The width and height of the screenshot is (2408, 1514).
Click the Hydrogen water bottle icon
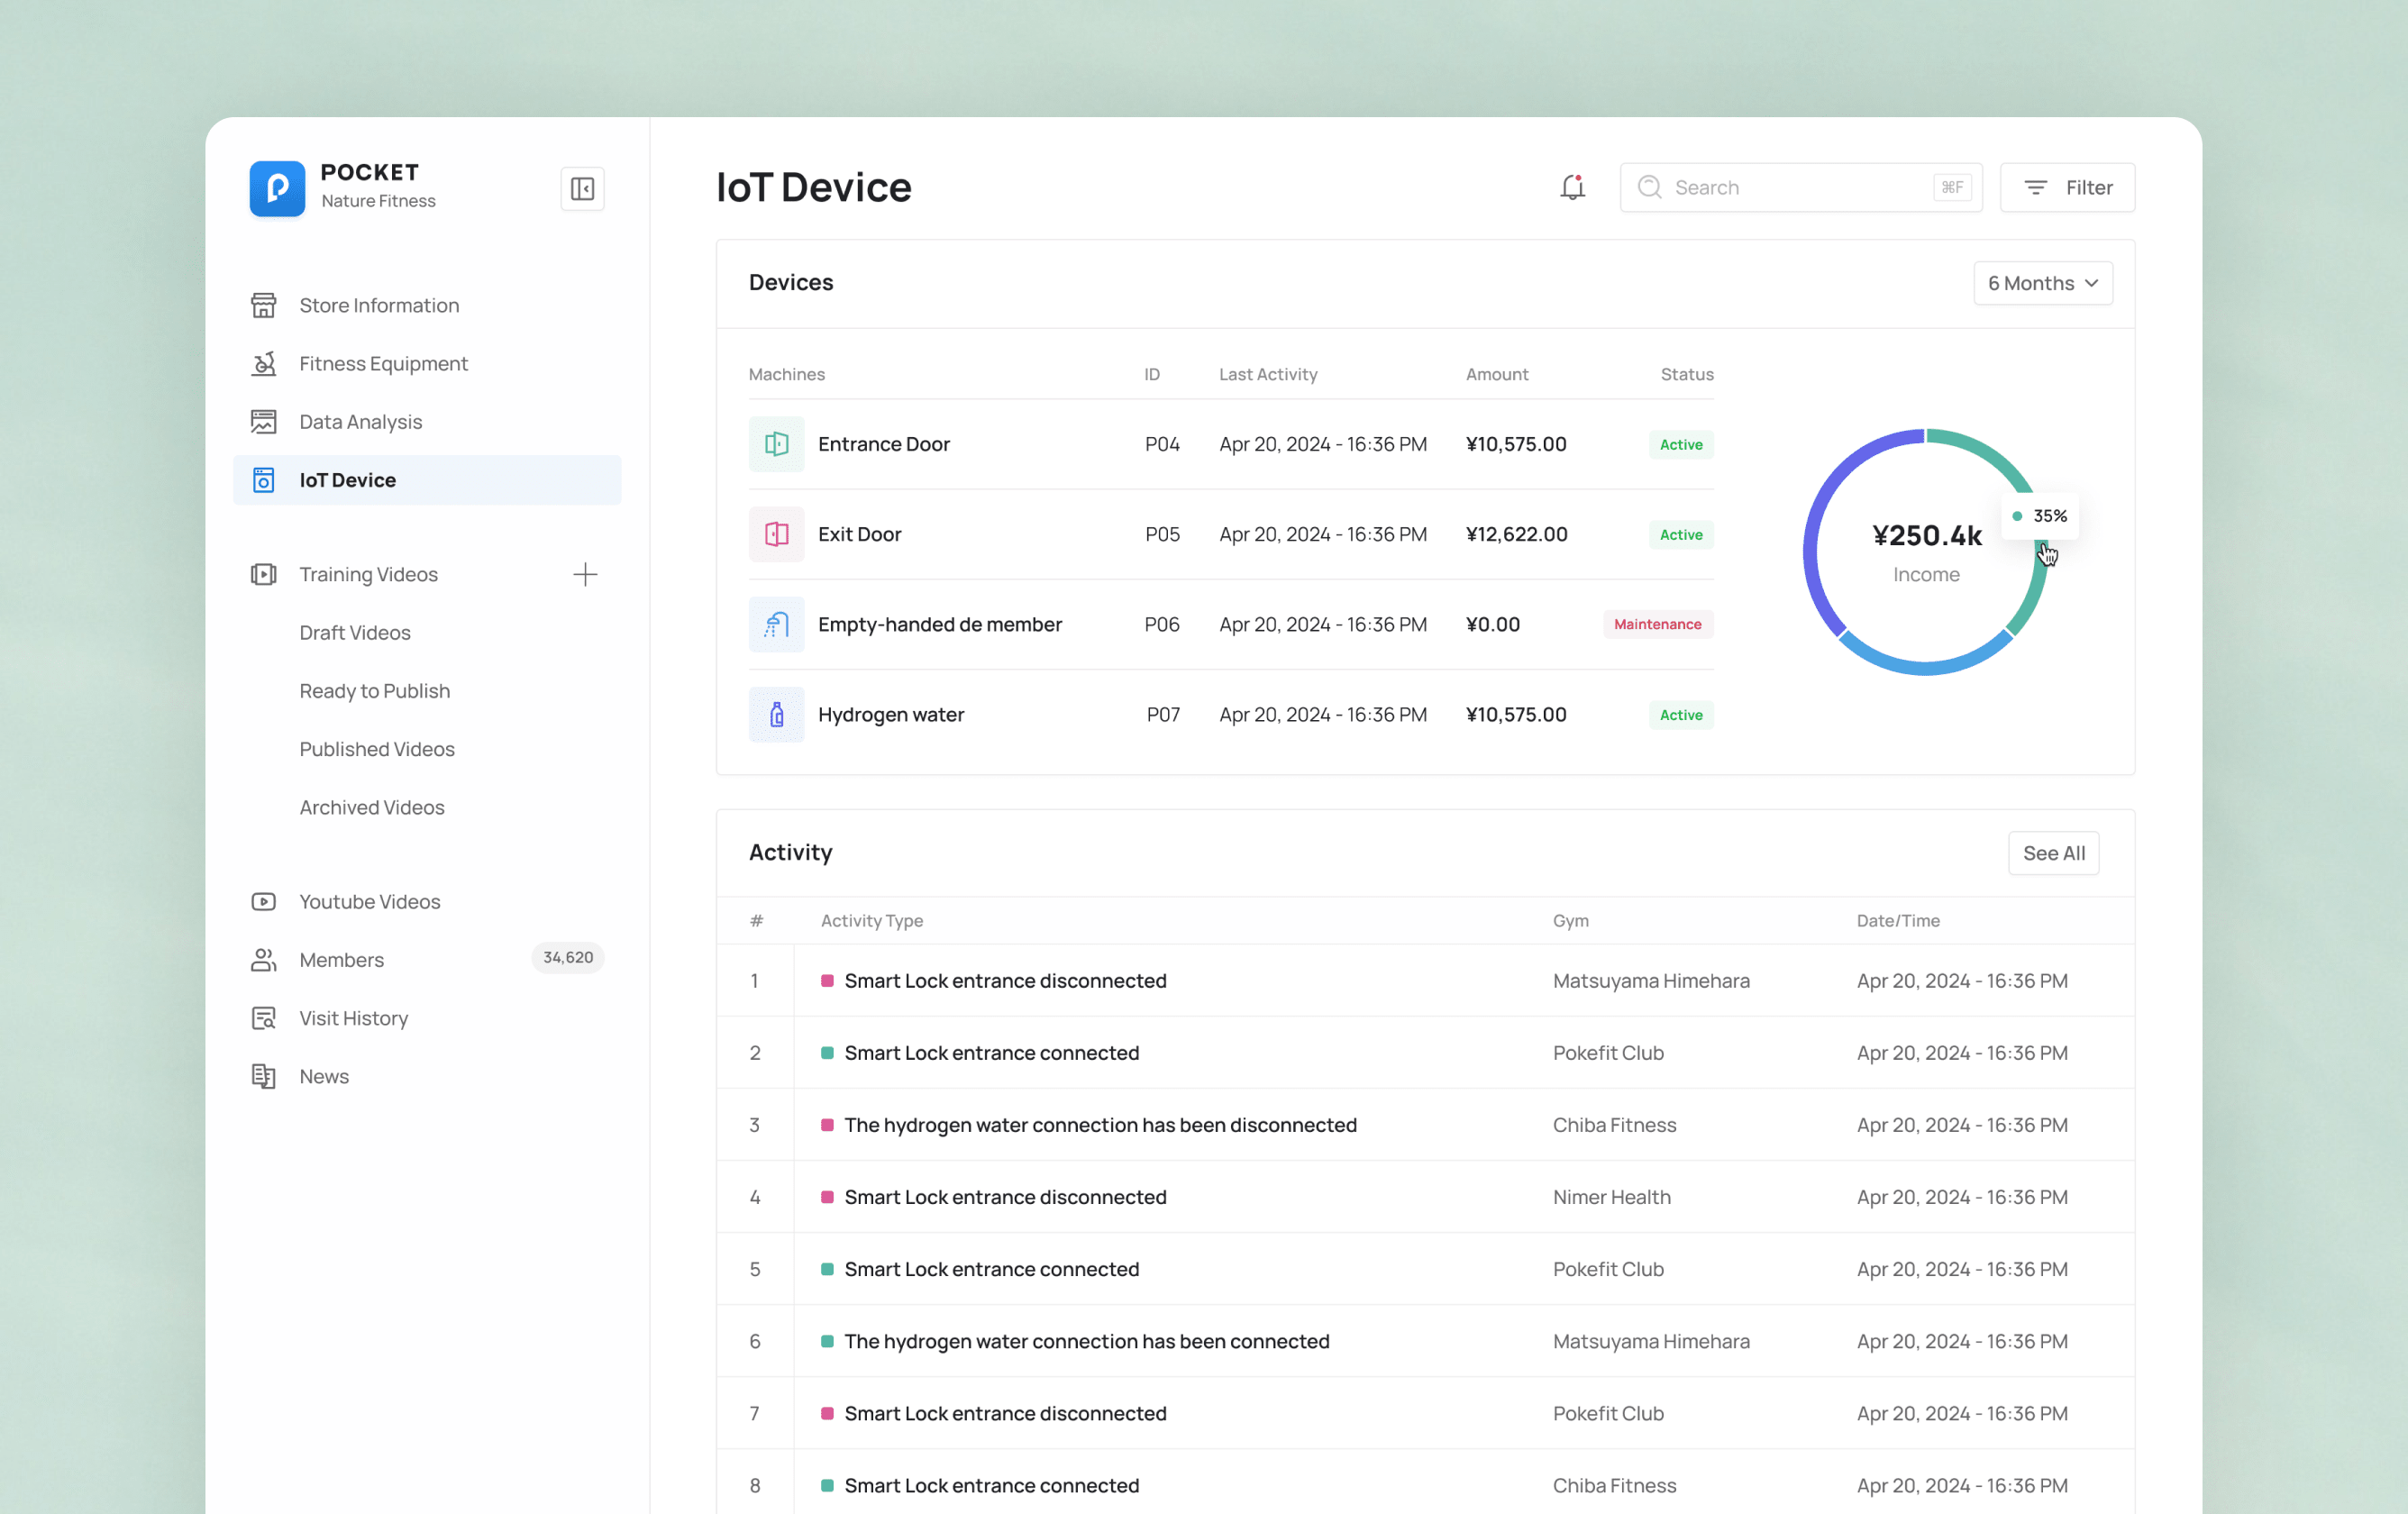(x=776, y=714)
